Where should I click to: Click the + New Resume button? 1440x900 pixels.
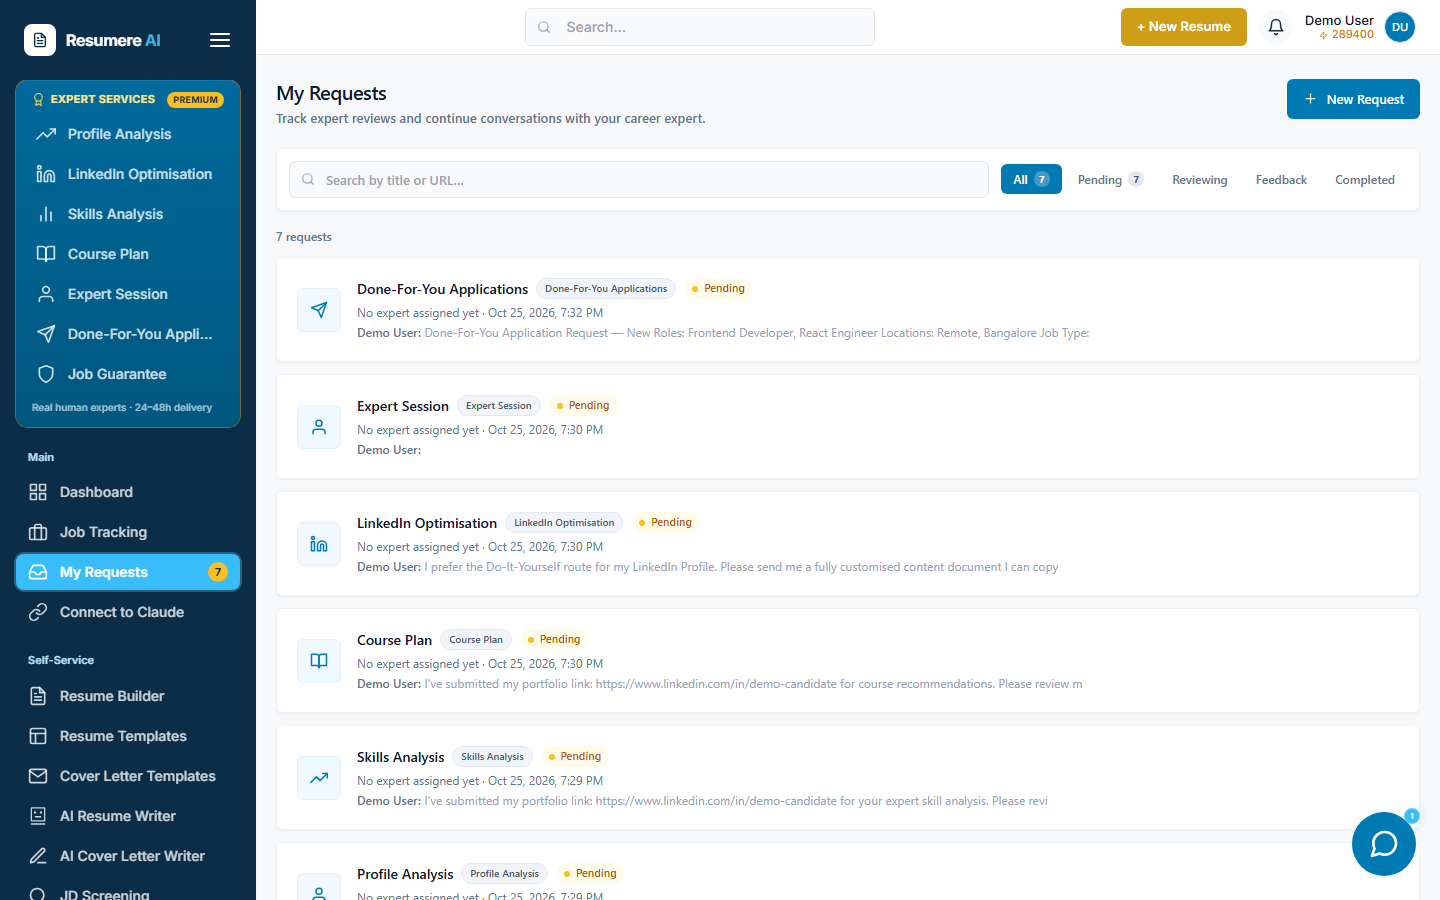1184,27
